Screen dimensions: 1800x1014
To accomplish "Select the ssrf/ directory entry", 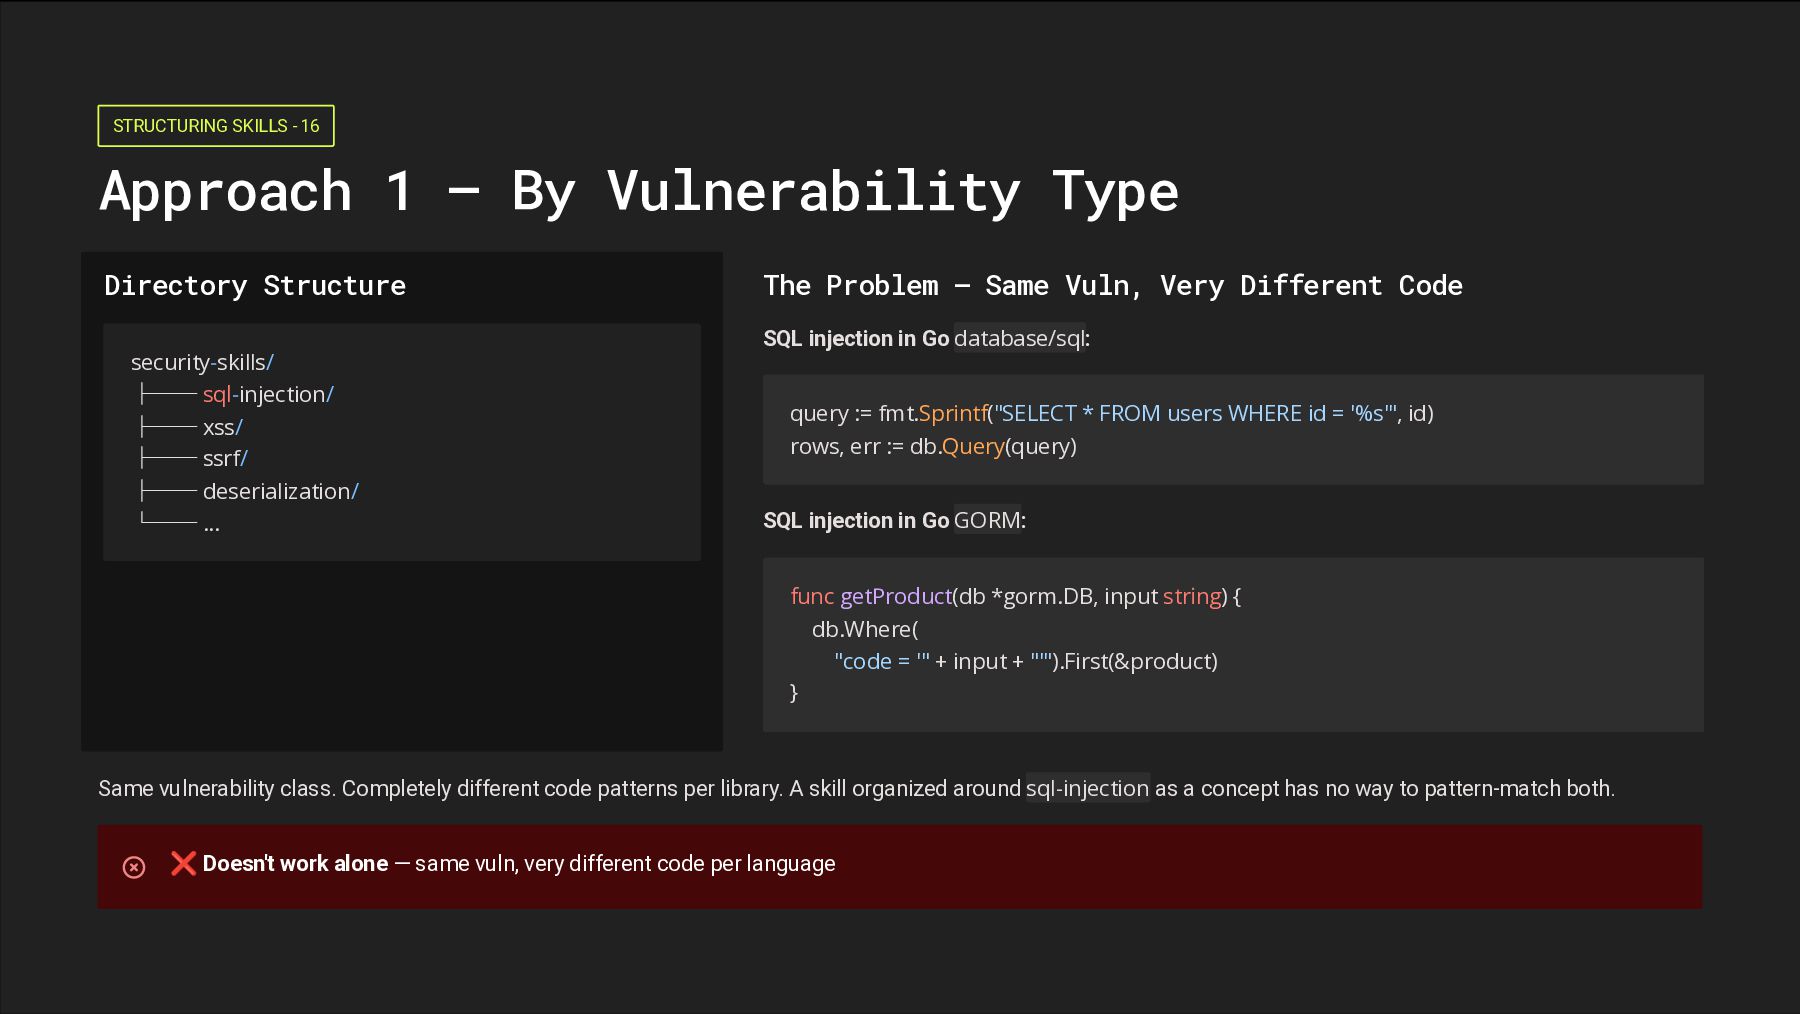I will coord(225,459).
